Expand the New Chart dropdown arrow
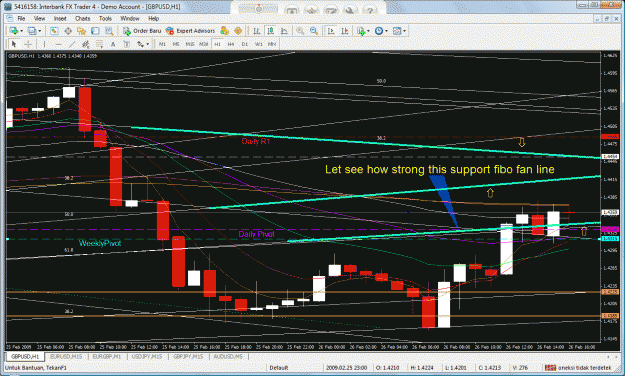 click(22, 31)
